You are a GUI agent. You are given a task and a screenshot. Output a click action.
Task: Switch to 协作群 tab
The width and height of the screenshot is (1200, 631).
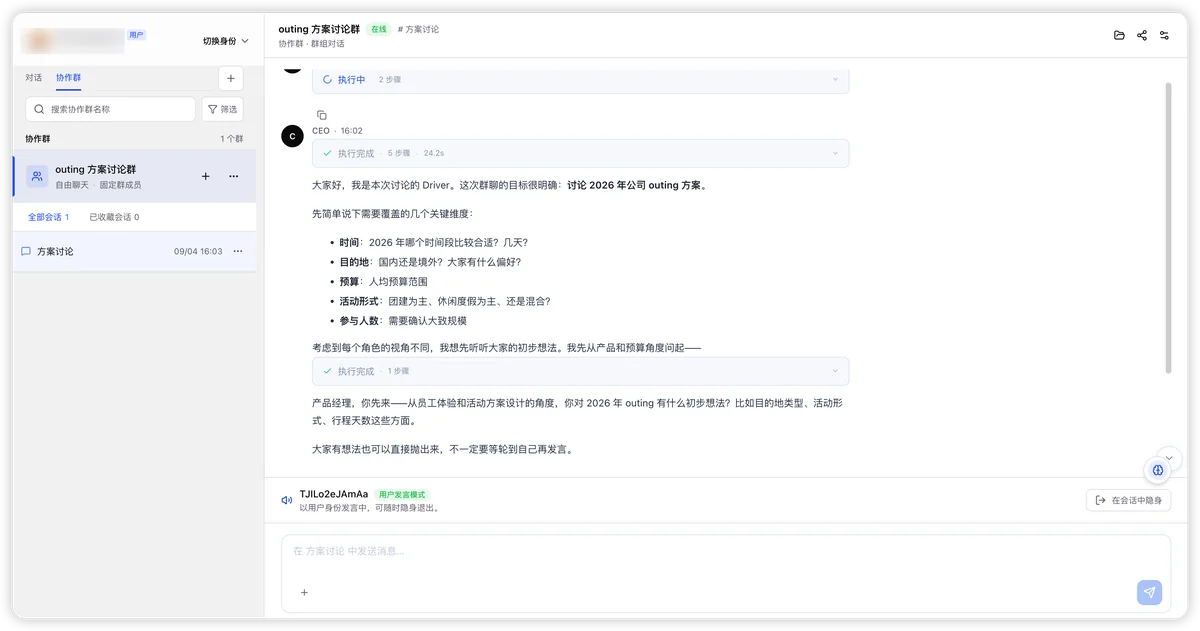[x=69, y=78]
